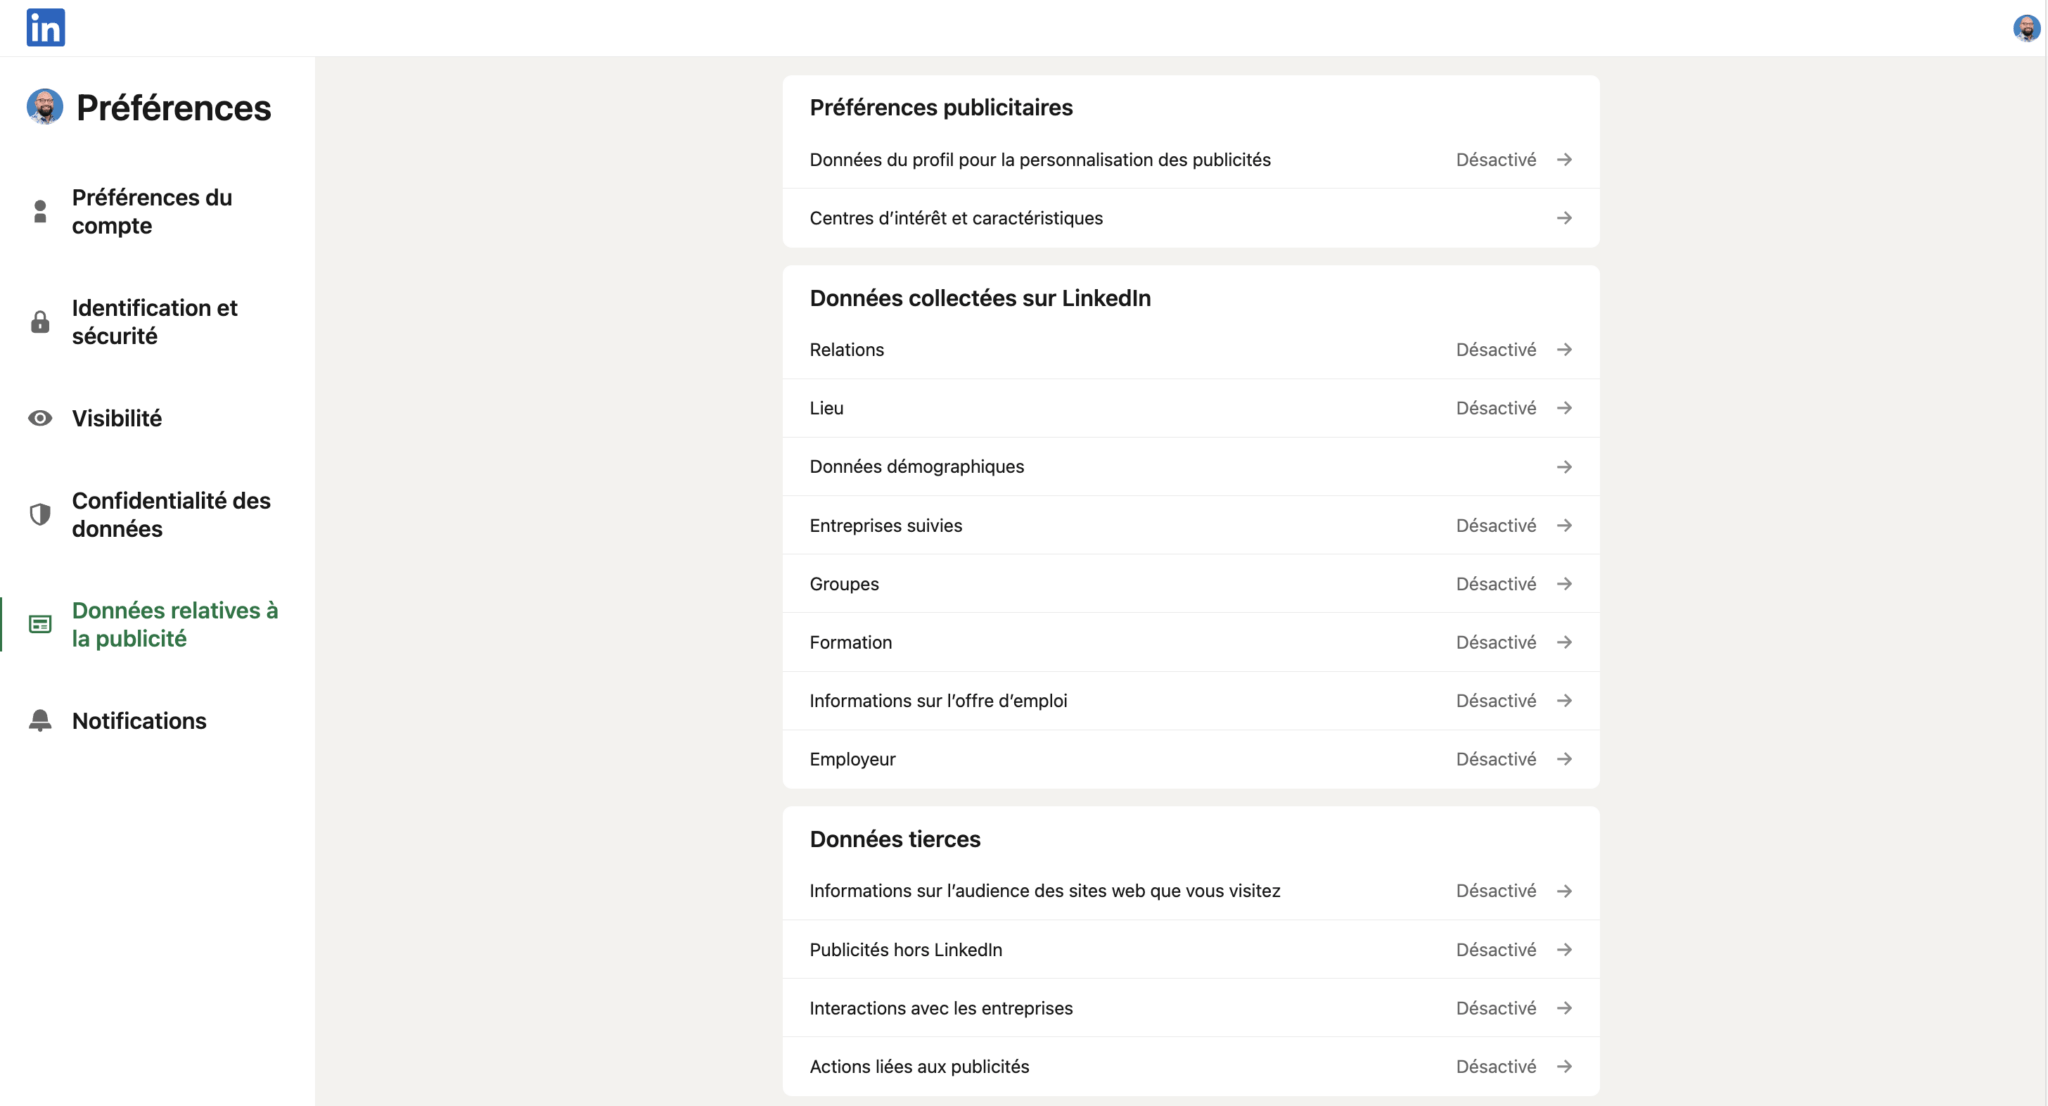Click the person icon for Préférences du compte
The image size is (2048, 1106).
40,211
